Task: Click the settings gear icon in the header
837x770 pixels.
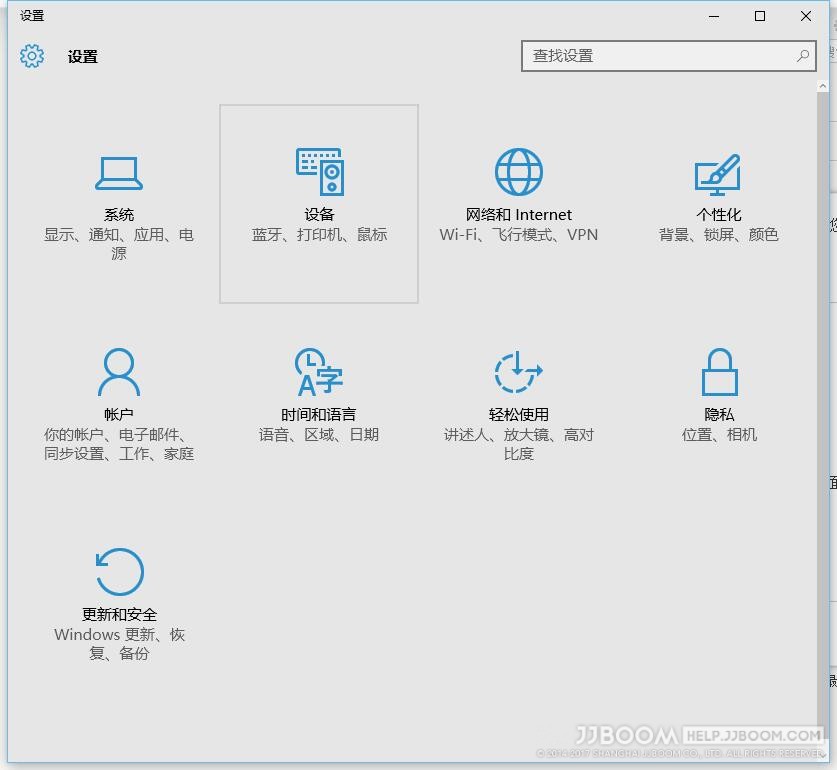Action: coord(32,56)
